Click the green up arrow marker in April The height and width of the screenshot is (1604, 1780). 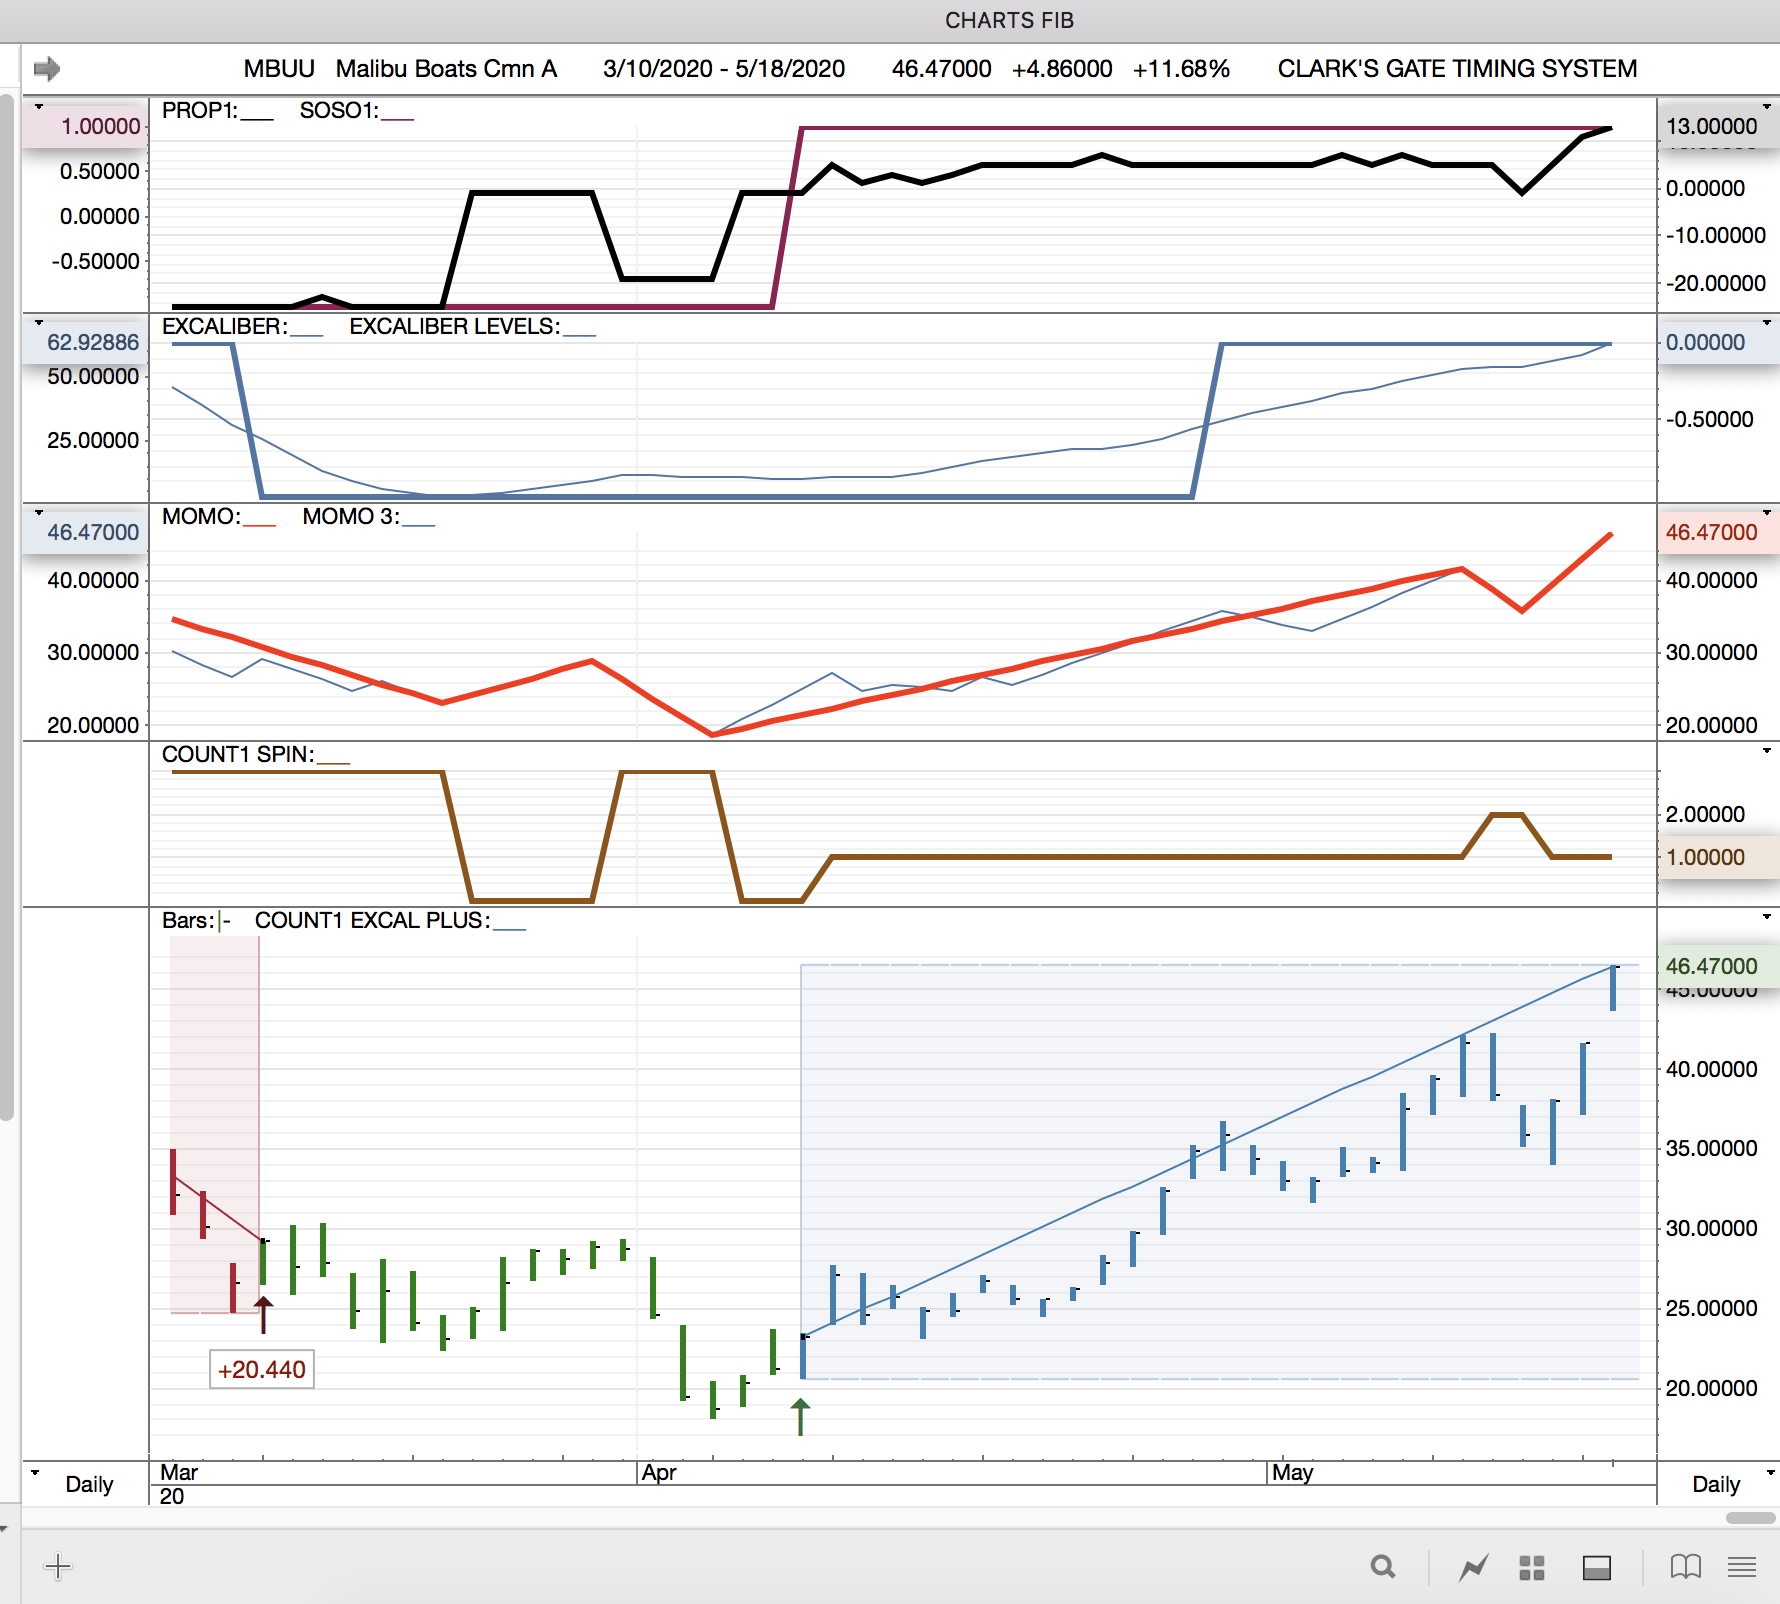tap(800, 1417)
